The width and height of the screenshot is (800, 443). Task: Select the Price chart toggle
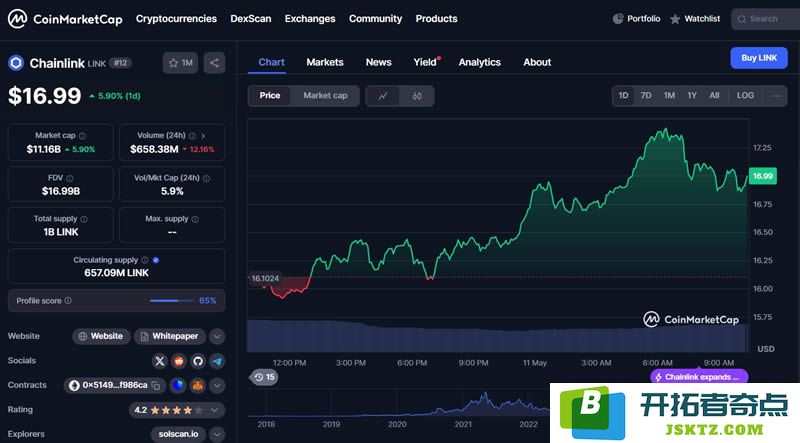(269, 95)
